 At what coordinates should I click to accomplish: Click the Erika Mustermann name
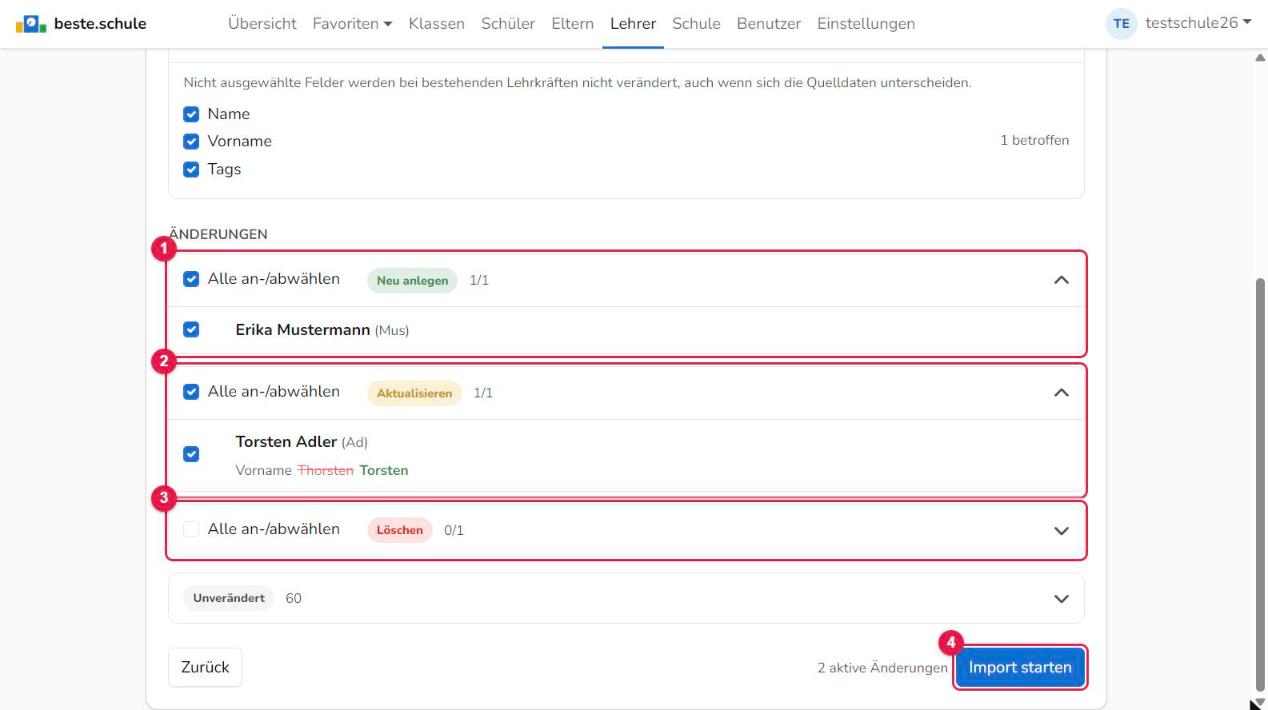[x=303, y=330]
